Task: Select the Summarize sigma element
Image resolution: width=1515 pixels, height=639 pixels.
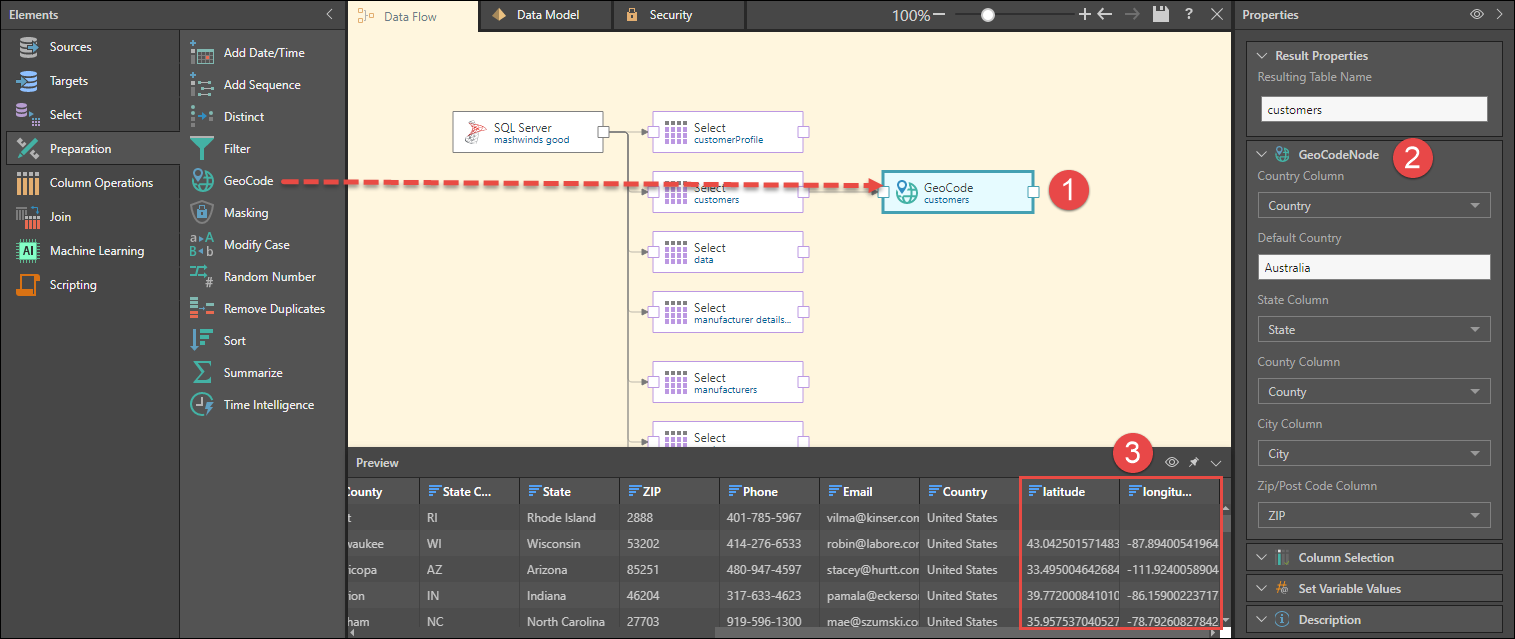Action: [x=202, y=373]
